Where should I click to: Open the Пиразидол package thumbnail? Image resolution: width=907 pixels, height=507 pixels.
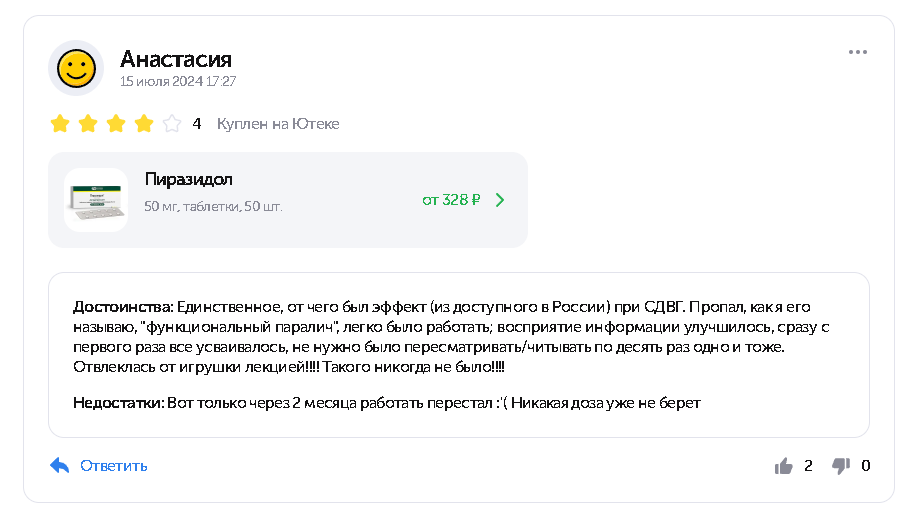[96, 200]
